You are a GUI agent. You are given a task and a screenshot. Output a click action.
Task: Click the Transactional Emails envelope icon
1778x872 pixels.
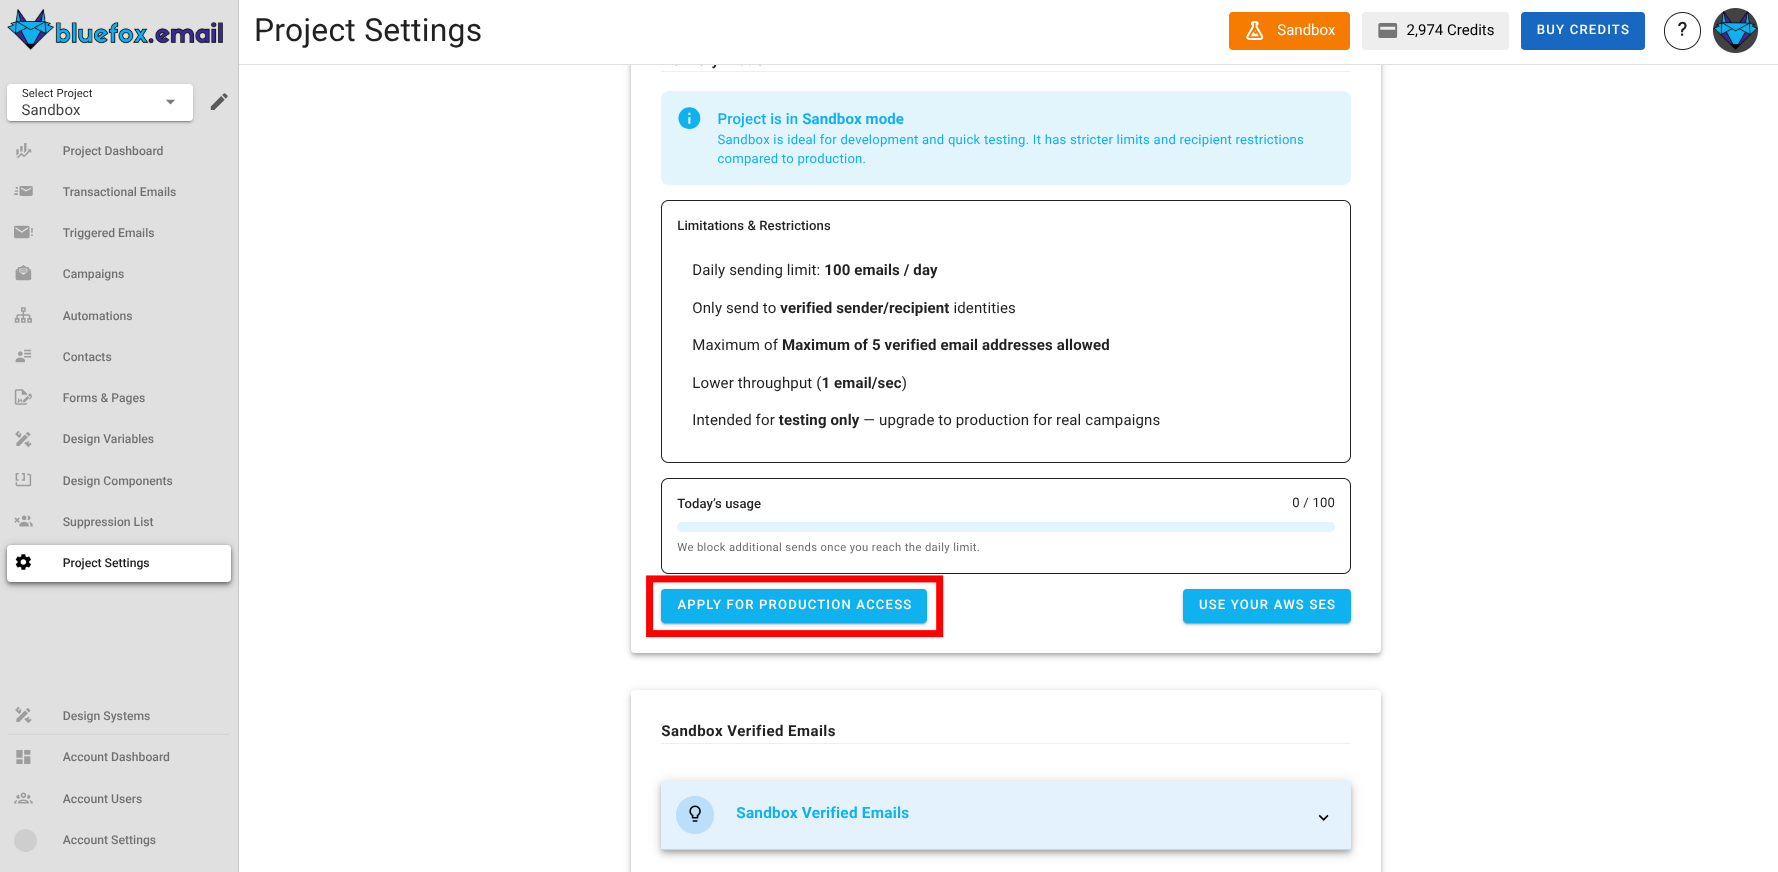24,192
